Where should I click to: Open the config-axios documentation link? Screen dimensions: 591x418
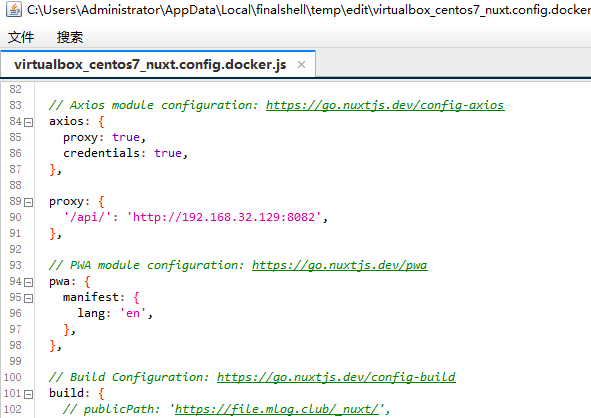pos(385,105)
